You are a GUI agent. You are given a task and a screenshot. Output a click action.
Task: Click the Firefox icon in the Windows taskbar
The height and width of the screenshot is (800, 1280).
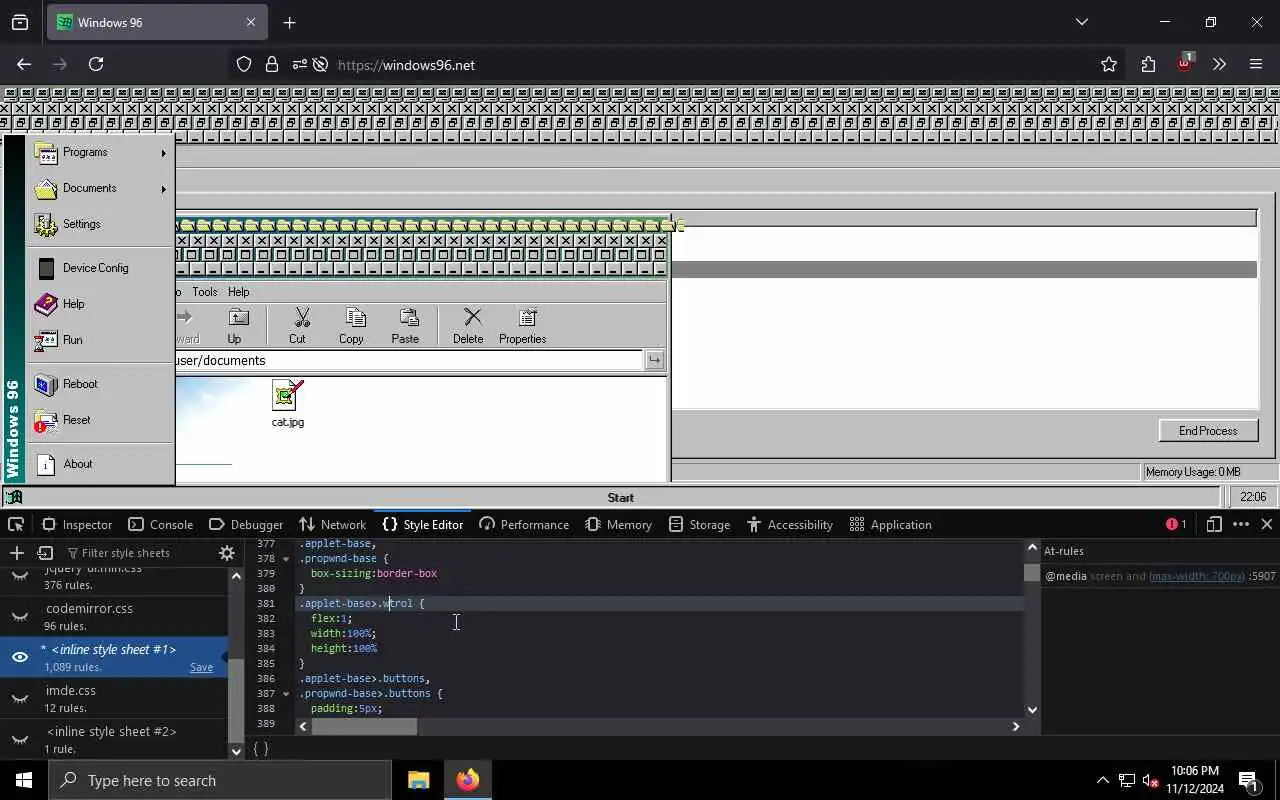pyautogui.click(x=468, y=780)
